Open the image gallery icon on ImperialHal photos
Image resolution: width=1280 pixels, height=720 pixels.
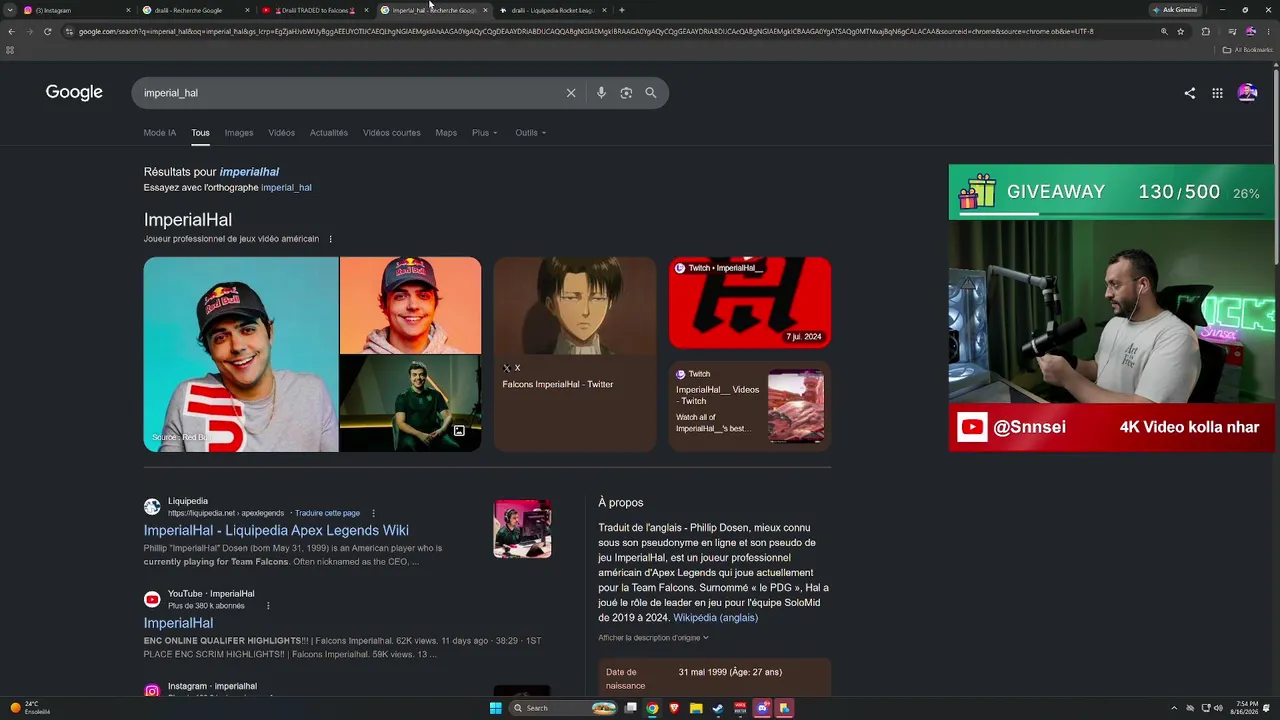[x=459, y=431]
